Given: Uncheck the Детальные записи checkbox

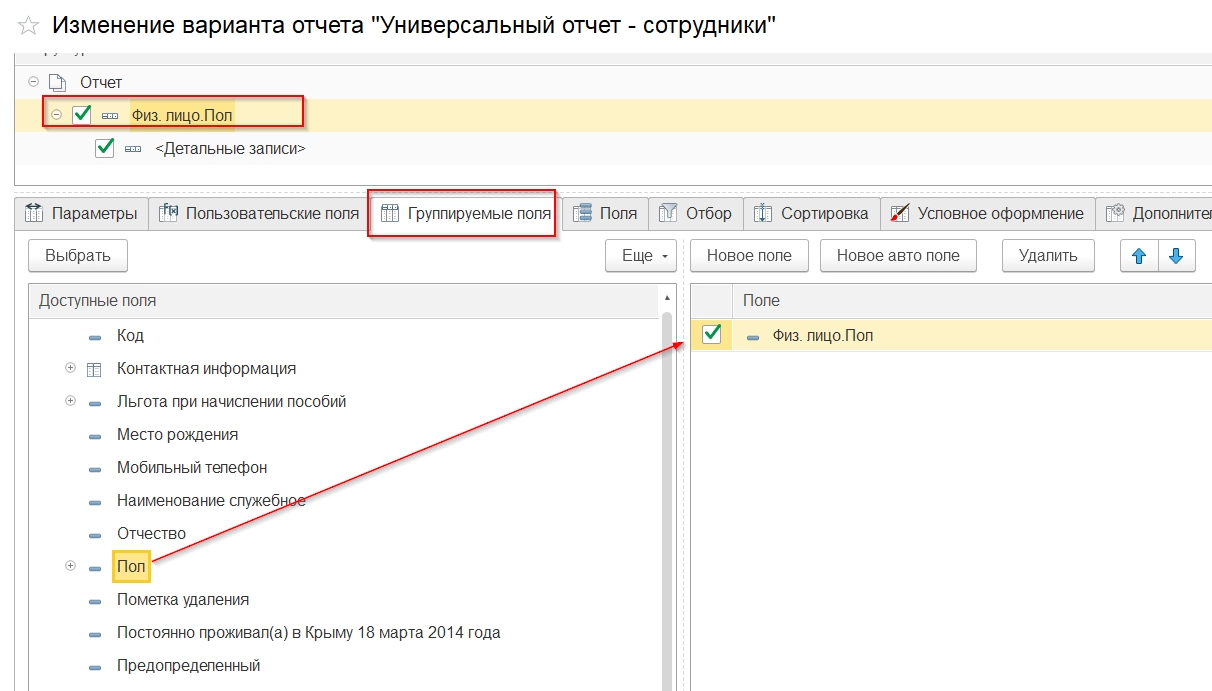Looking at the screenshot, I should [104, 148].
